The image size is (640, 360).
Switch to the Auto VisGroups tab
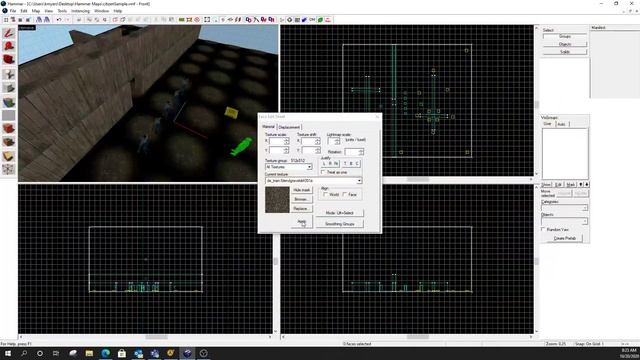[x=562, y=124]
